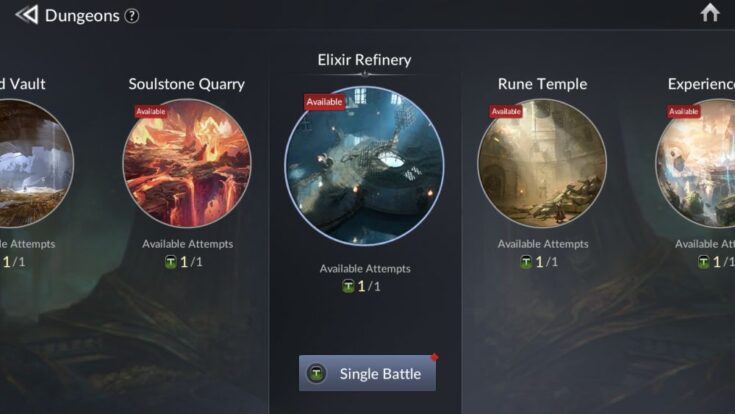Click the Rune Temple title
This screenshot has height=414, width=735.
[x=542, y=84]
